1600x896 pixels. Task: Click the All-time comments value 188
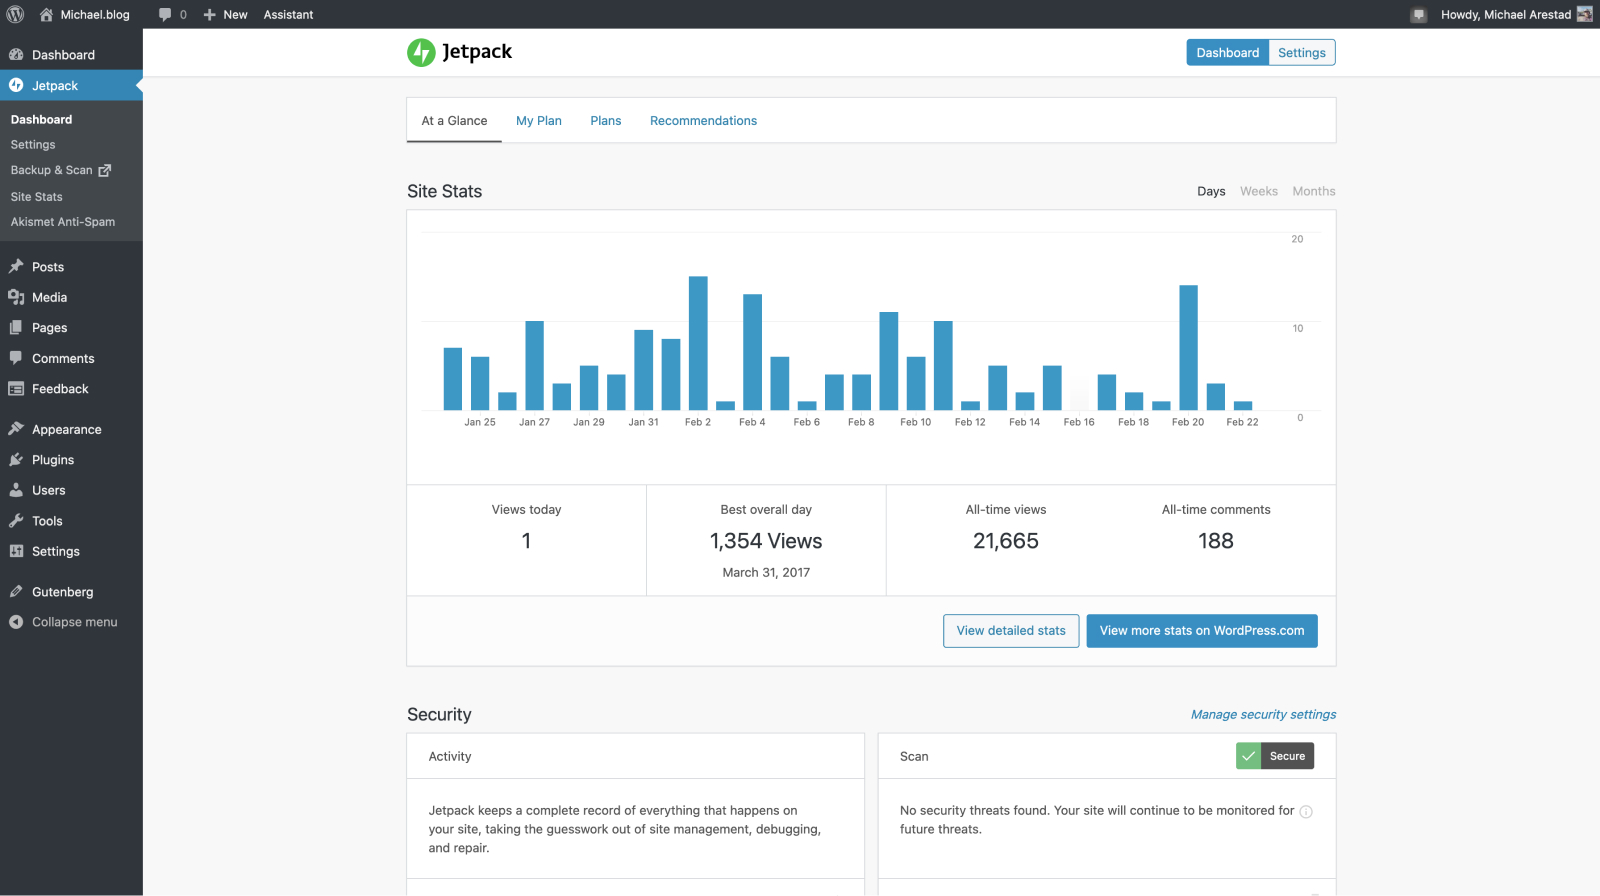(1216, 541)
